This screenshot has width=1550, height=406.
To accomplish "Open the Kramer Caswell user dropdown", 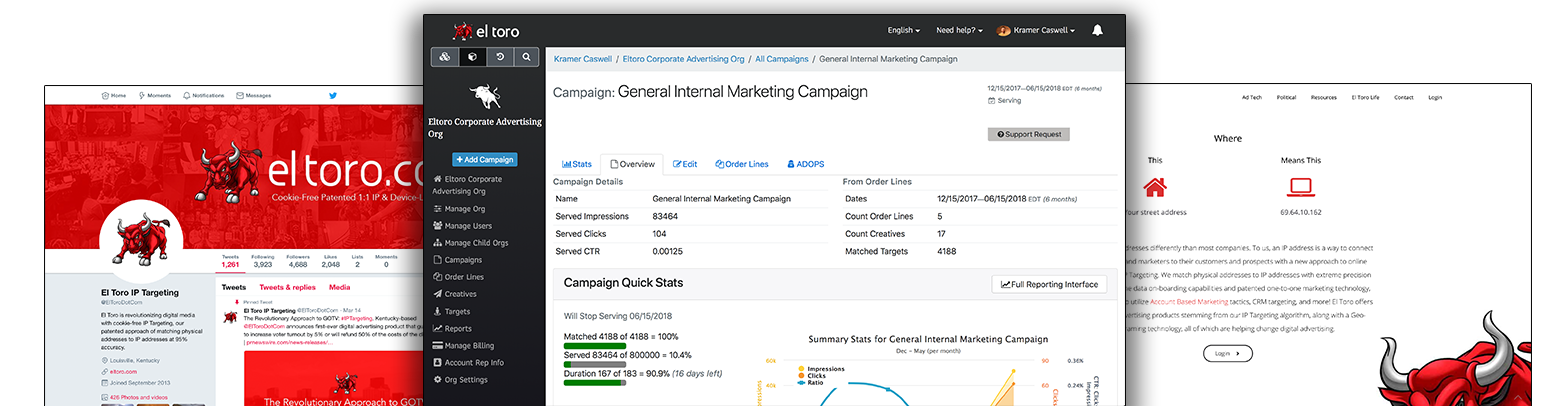I will tap(1035, 31).
